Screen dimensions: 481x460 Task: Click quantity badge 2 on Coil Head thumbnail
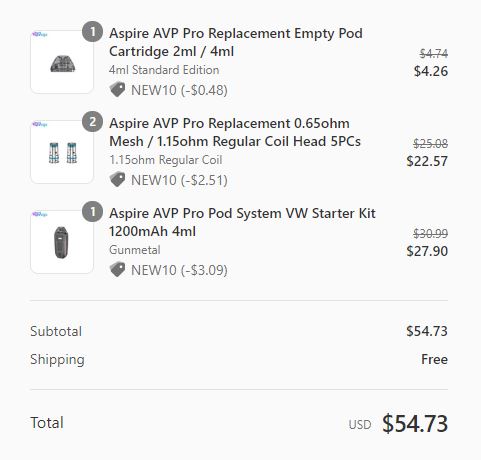(92, 122)
